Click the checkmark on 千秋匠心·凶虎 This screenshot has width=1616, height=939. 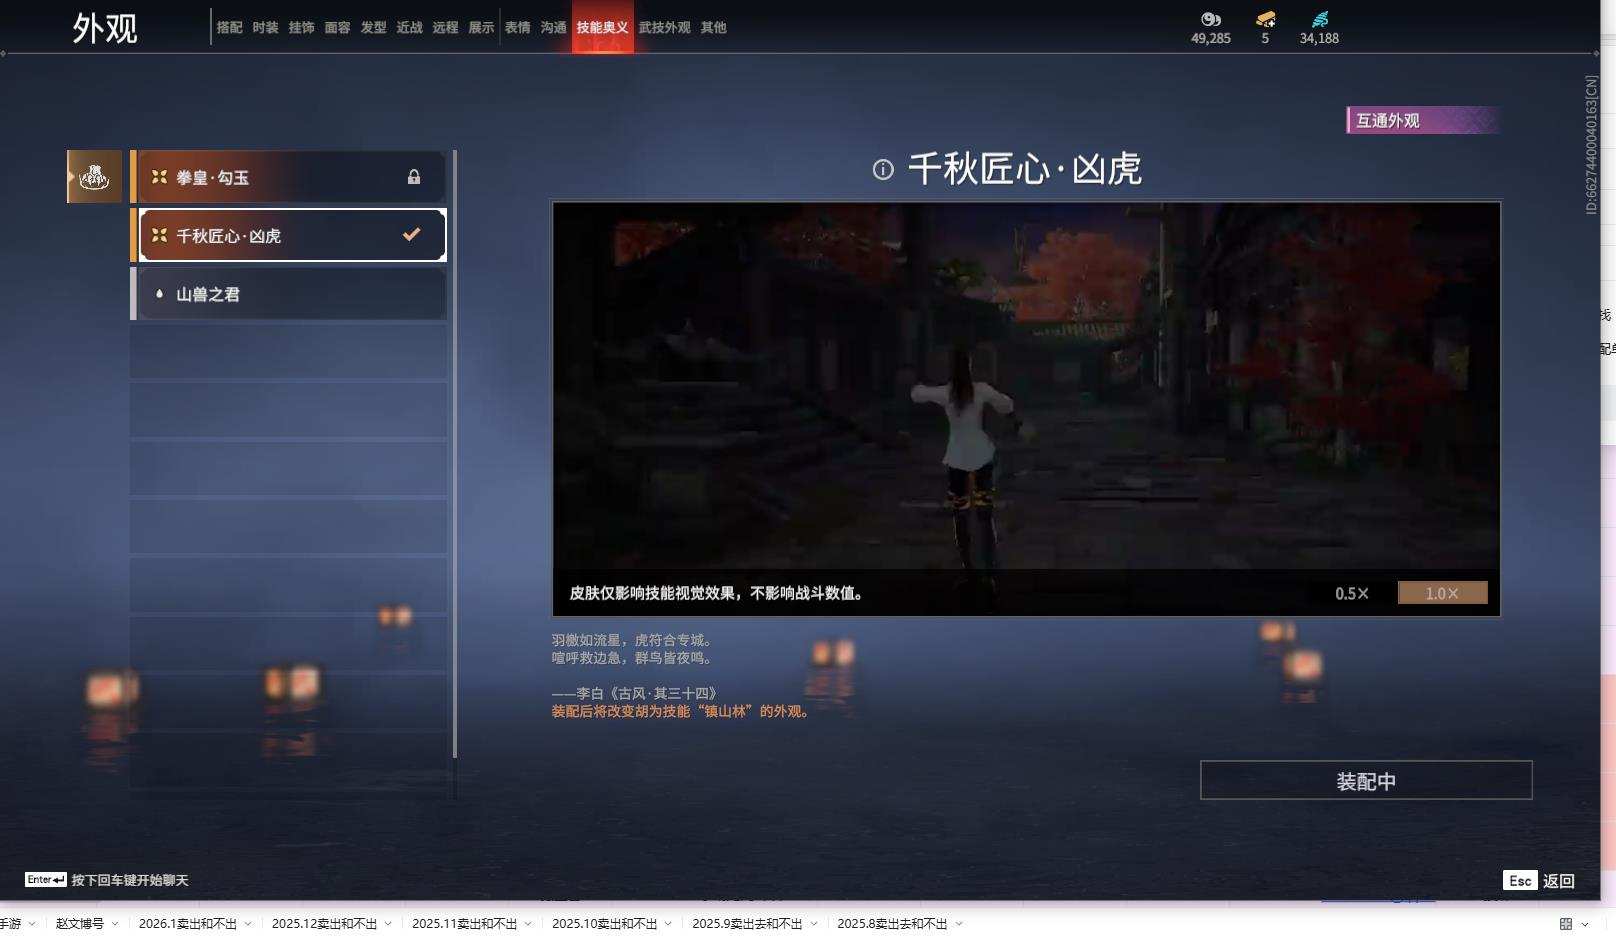410,234
